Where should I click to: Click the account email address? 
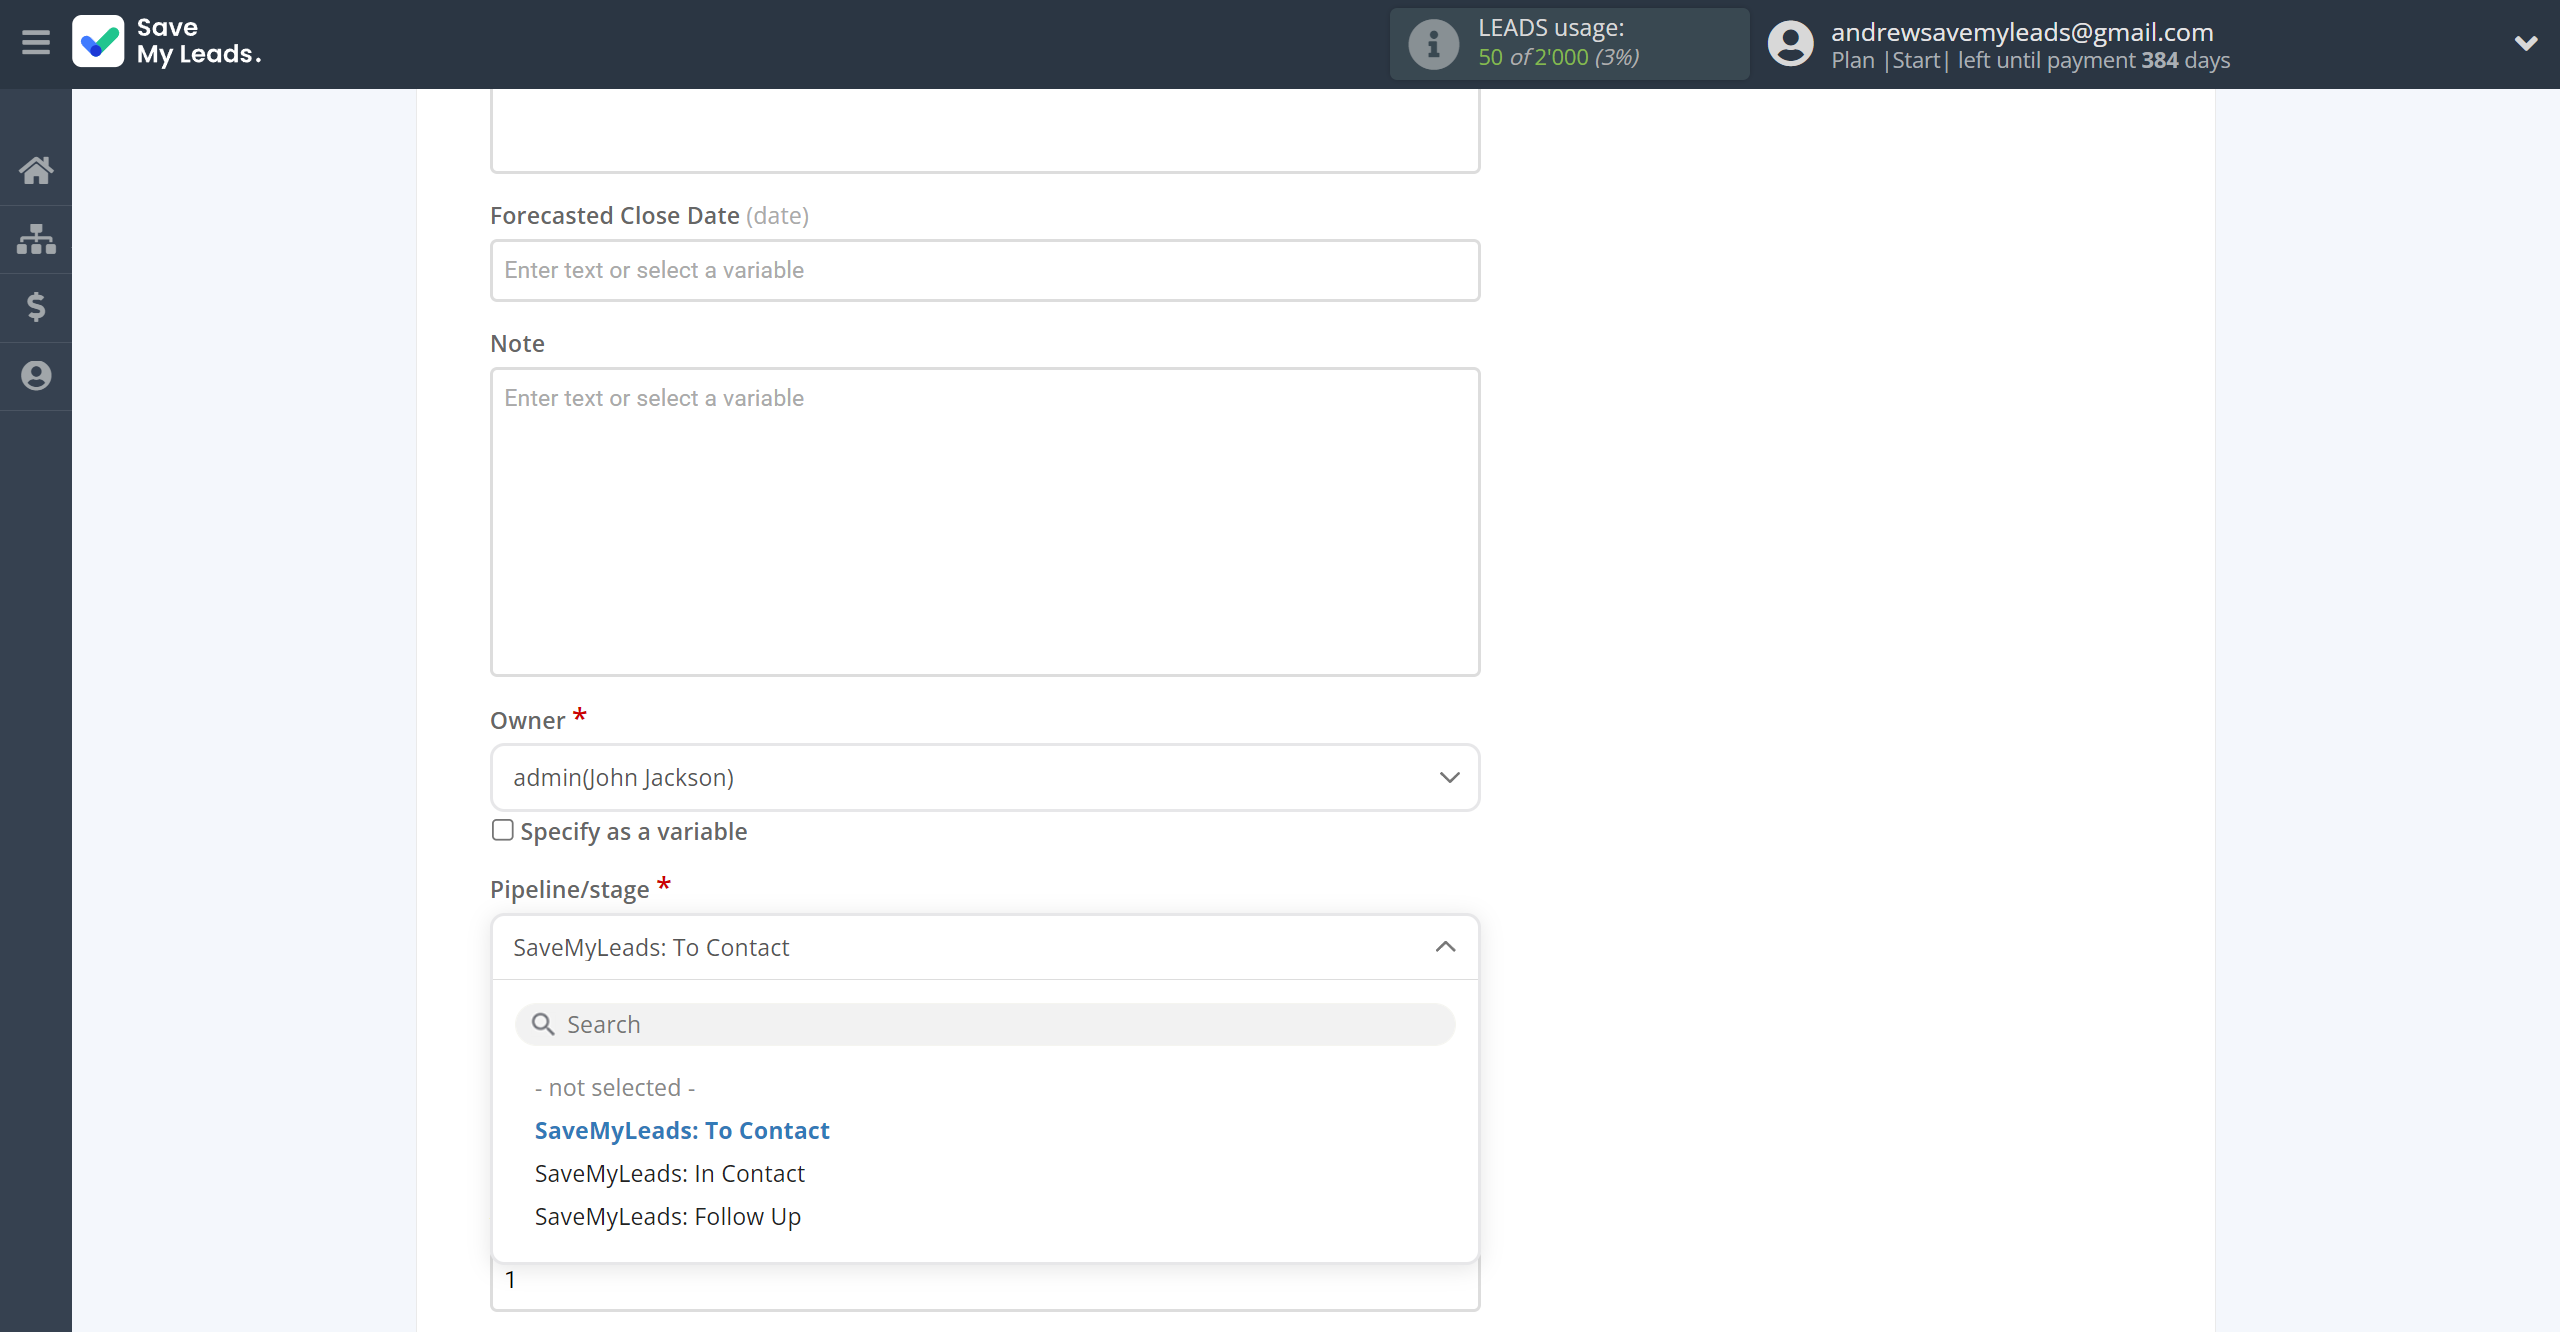coord(2022,32)
